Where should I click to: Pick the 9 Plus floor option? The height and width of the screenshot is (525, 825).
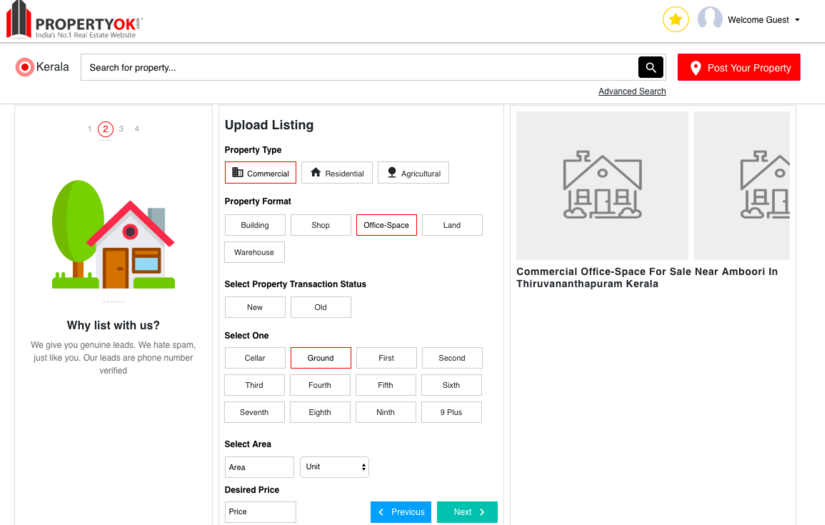click(x=451, y=412)
